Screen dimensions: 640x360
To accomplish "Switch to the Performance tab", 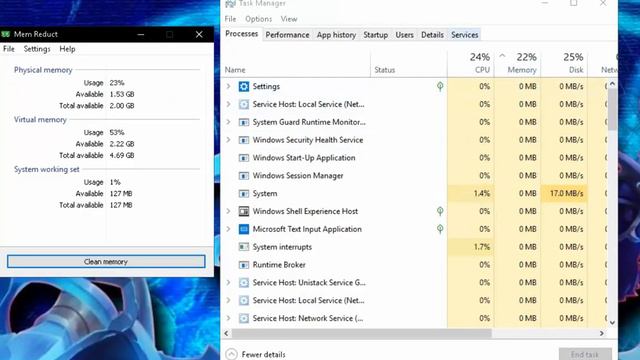I will click(x=287, y=35).
